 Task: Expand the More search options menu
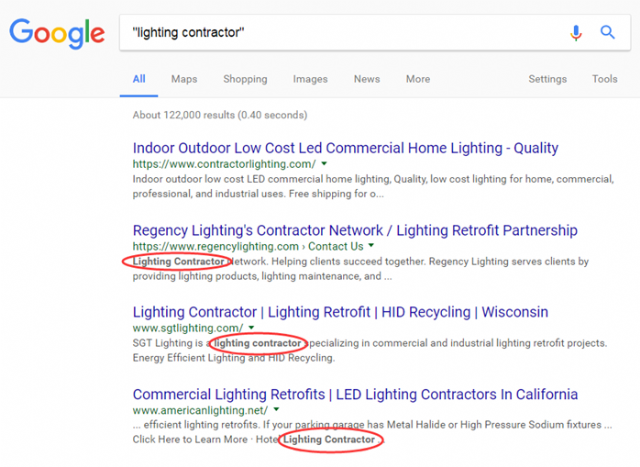[x=418, y=79]
